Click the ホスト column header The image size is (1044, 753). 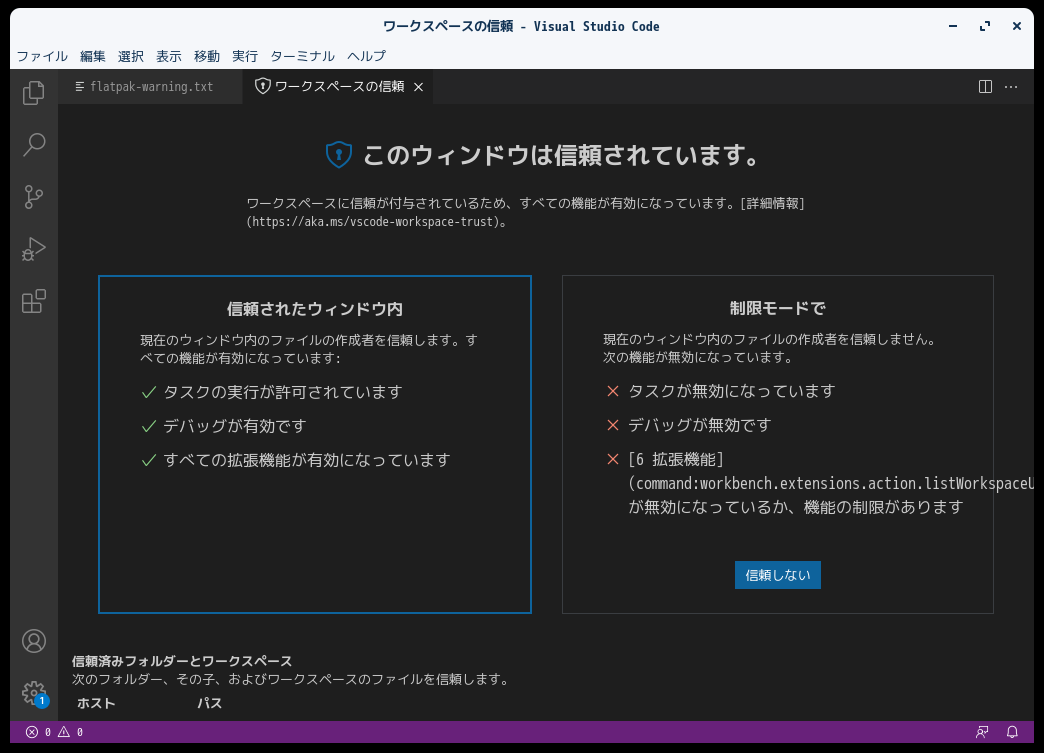point(96,703)
